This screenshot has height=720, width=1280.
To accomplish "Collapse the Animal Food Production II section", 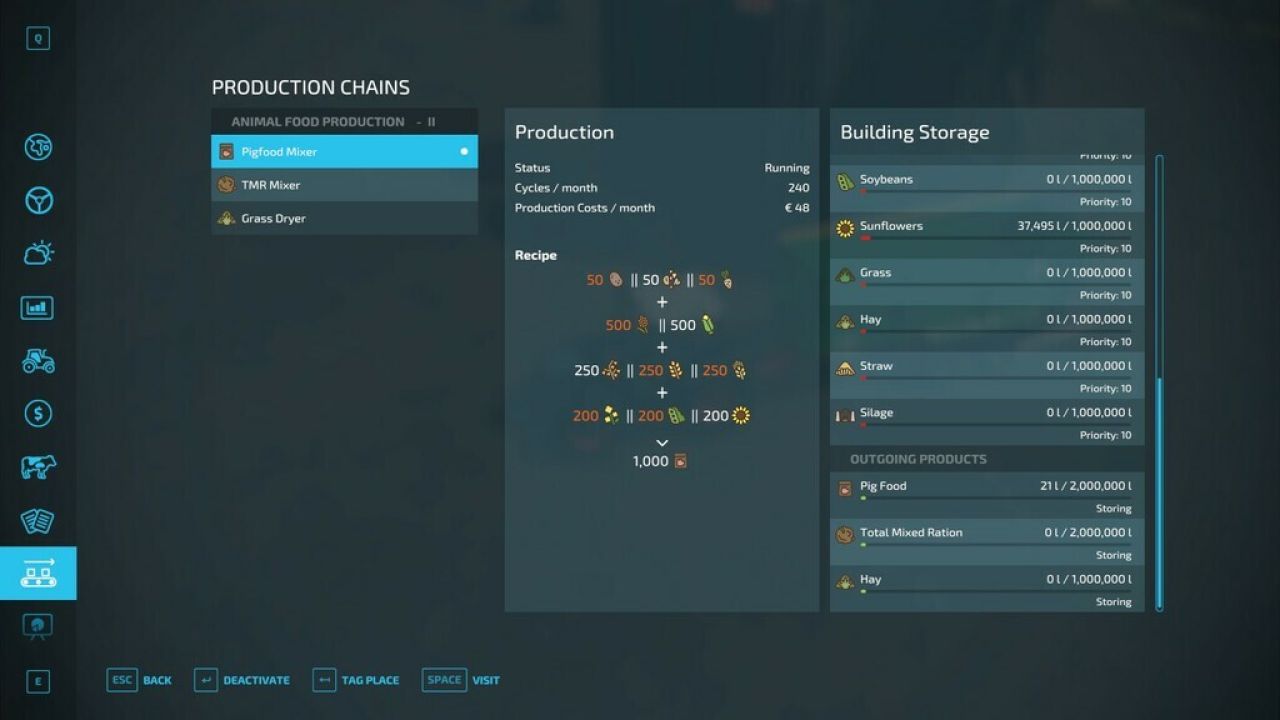I will [344, 121].
